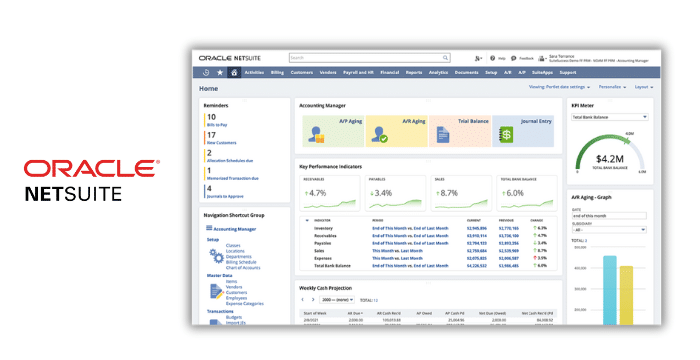Open Total Bank Balance KPI card
Image resolution: width=700 pixels, height=360 pixels.
(527, 193)
